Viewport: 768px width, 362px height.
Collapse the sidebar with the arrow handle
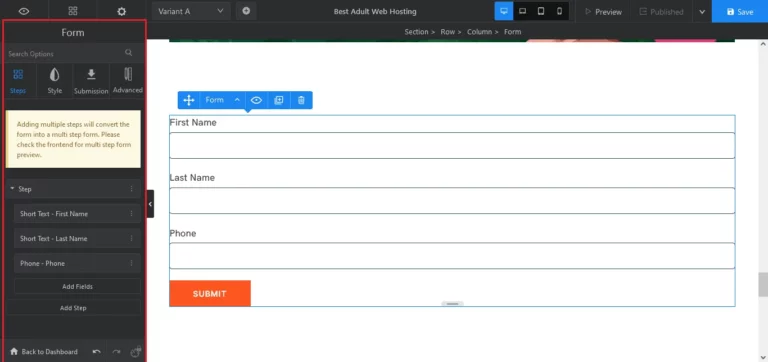click(150, 204)
